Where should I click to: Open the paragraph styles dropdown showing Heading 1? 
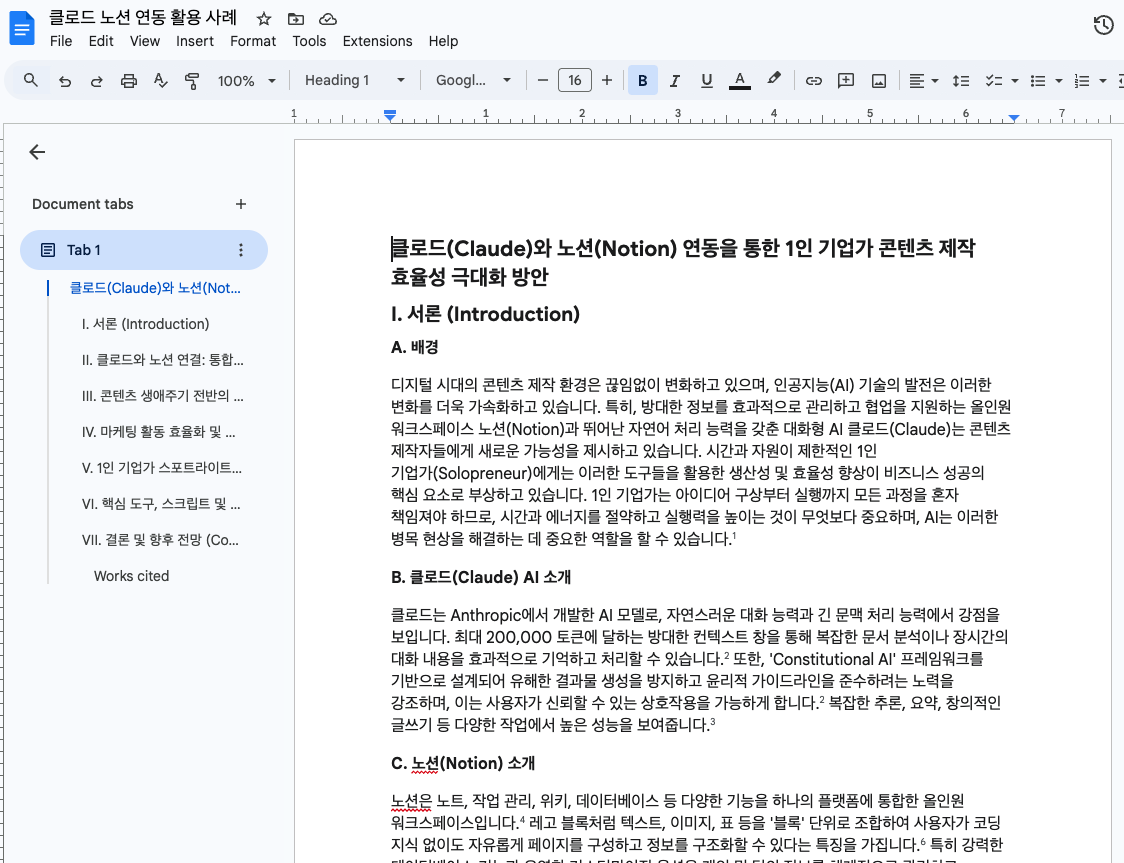[x=355, y=79]
